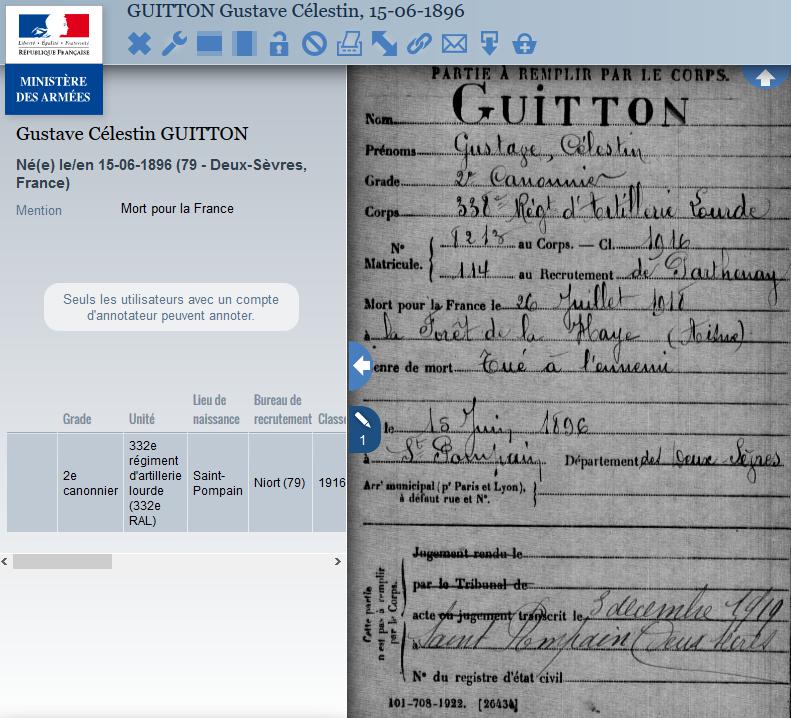
Task: Click the page title 'GUITTON Gustave Célestin, 15-06-1896'
Action: (x=296, y=11)
